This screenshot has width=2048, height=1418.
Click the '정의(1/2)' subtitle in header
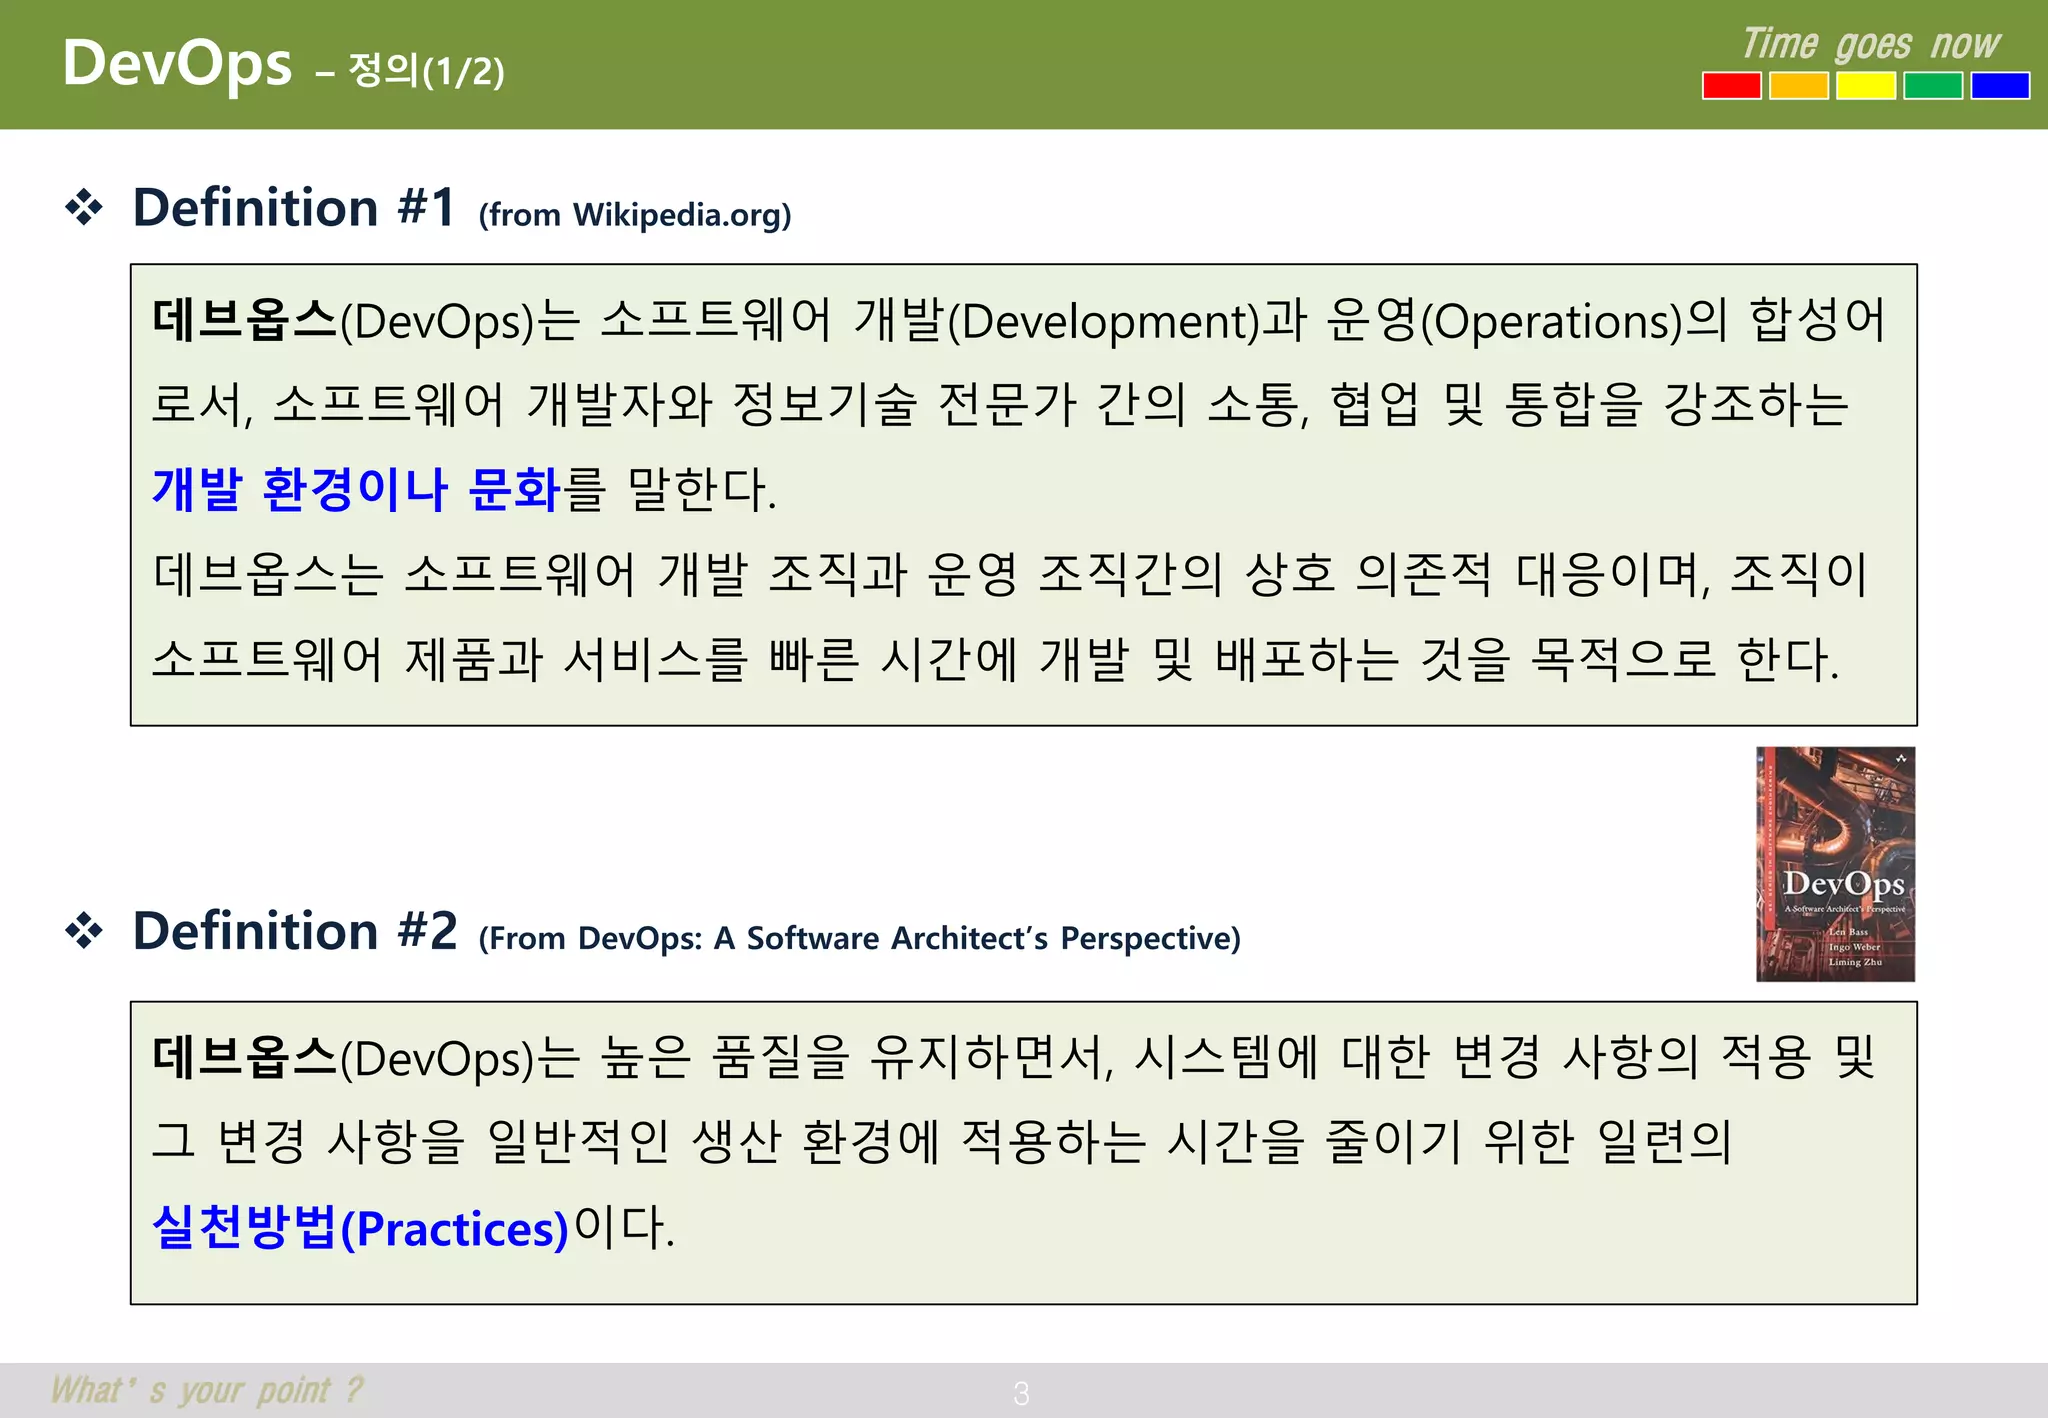[x=426, y=71]
